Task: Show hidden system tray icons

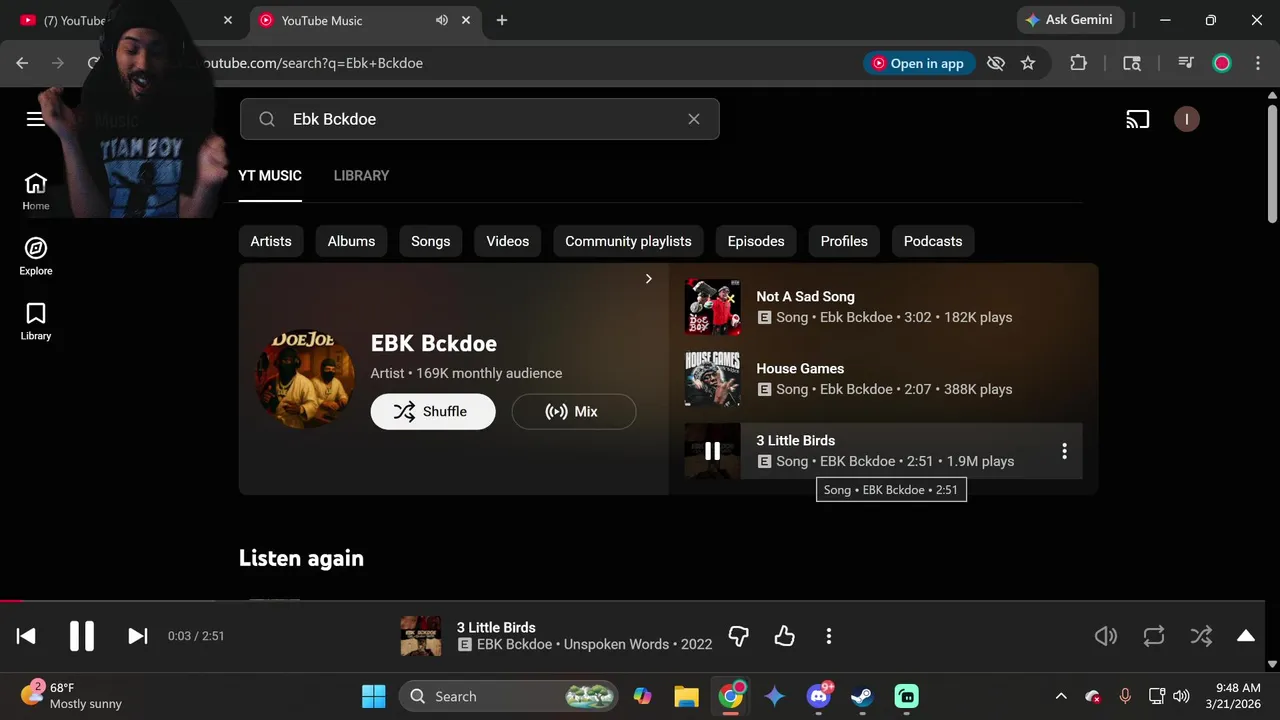Action: tap(1061, 696)
